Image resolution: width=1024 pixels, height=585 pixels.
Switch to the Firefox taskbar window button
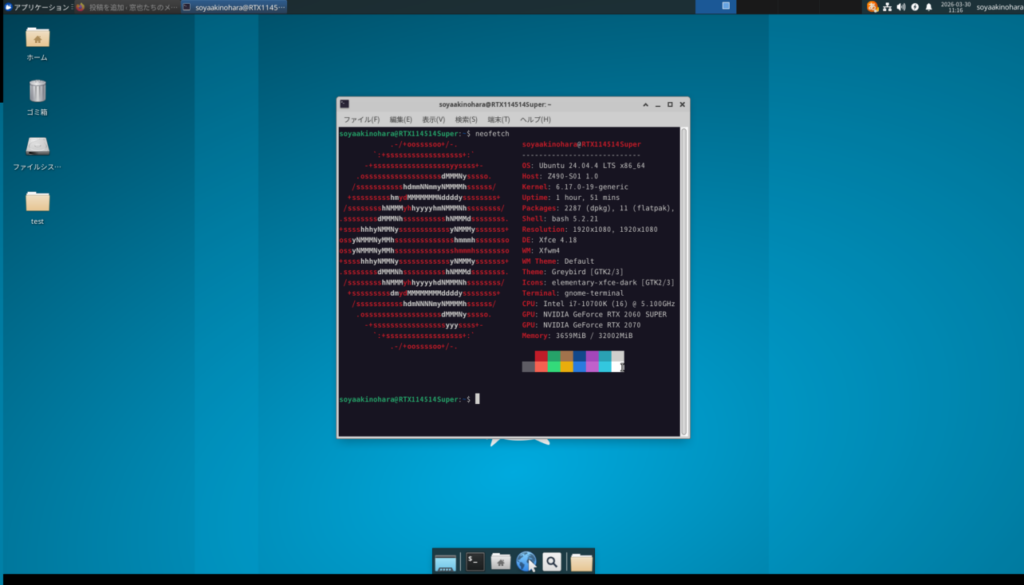(125, 7)
